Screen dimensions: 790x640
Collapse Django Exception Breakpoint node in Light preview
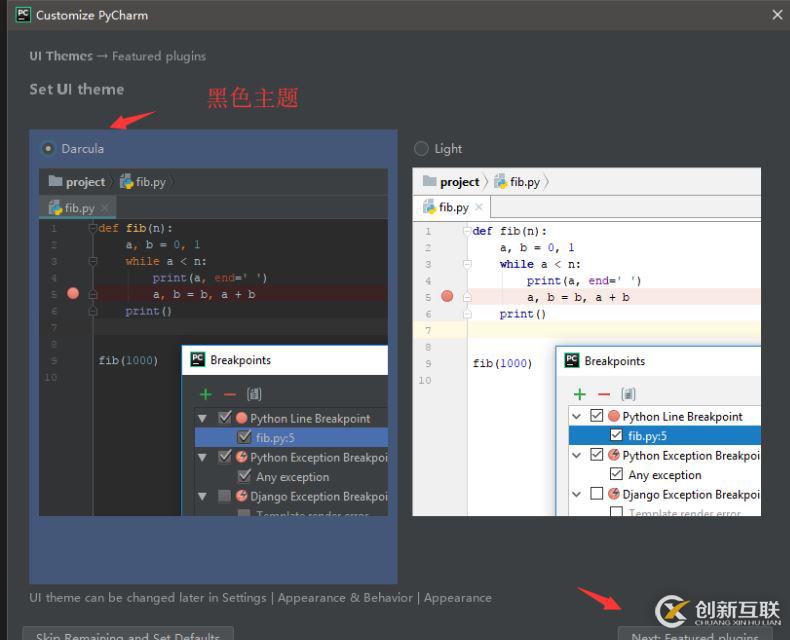[576, 494]
